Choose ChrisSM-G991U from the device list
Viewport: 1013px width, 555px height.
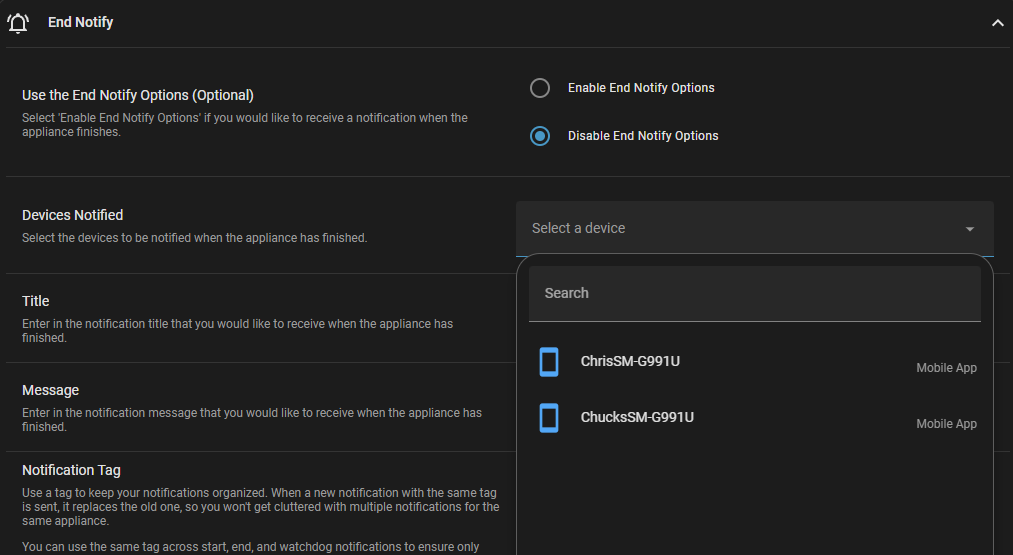click(630, 361)
